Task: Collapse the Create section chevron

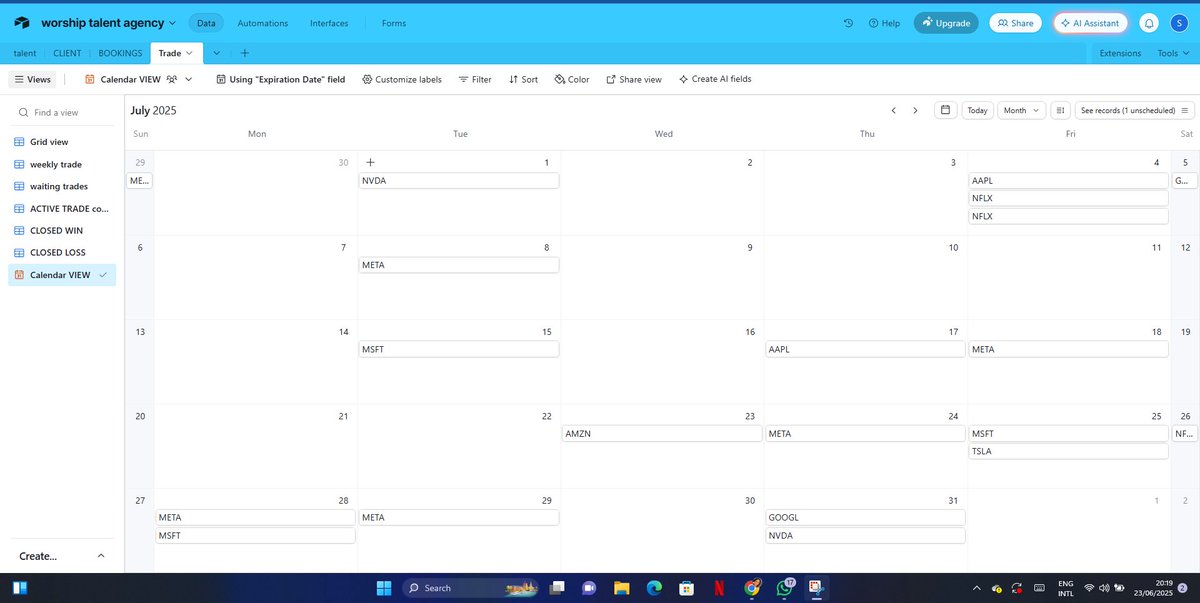Action: coord(101,556)
